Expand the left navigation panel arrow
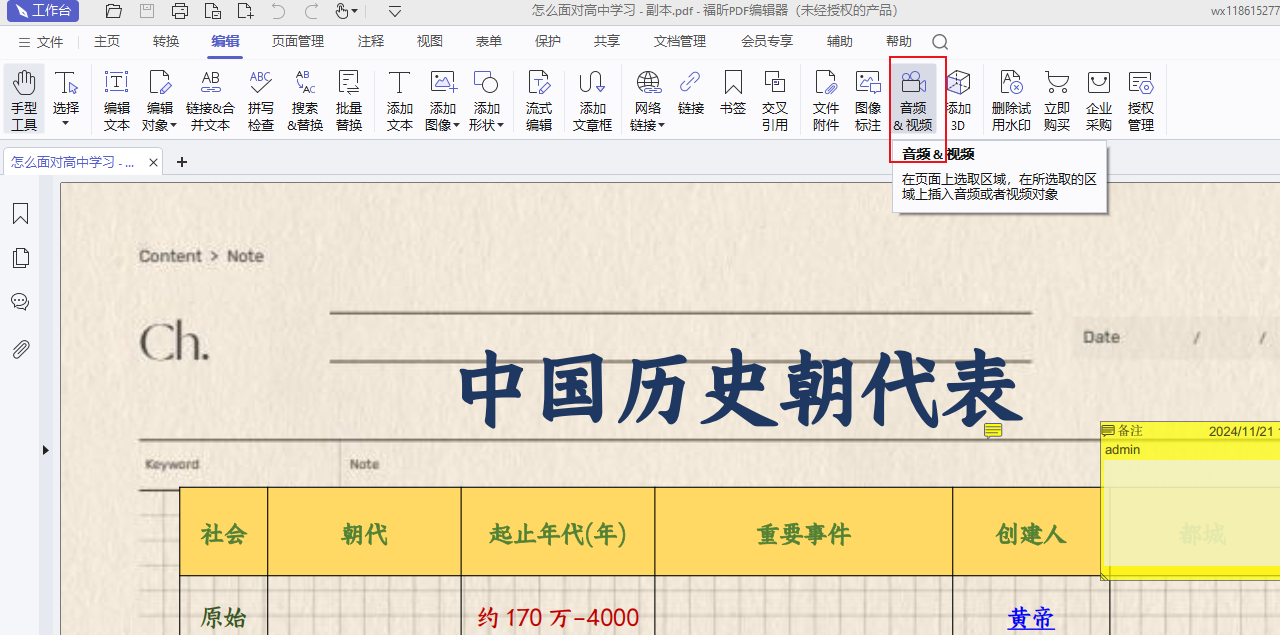Image resolution: width=1280 pixels, height=635 pixels. (x=45, y=451)
